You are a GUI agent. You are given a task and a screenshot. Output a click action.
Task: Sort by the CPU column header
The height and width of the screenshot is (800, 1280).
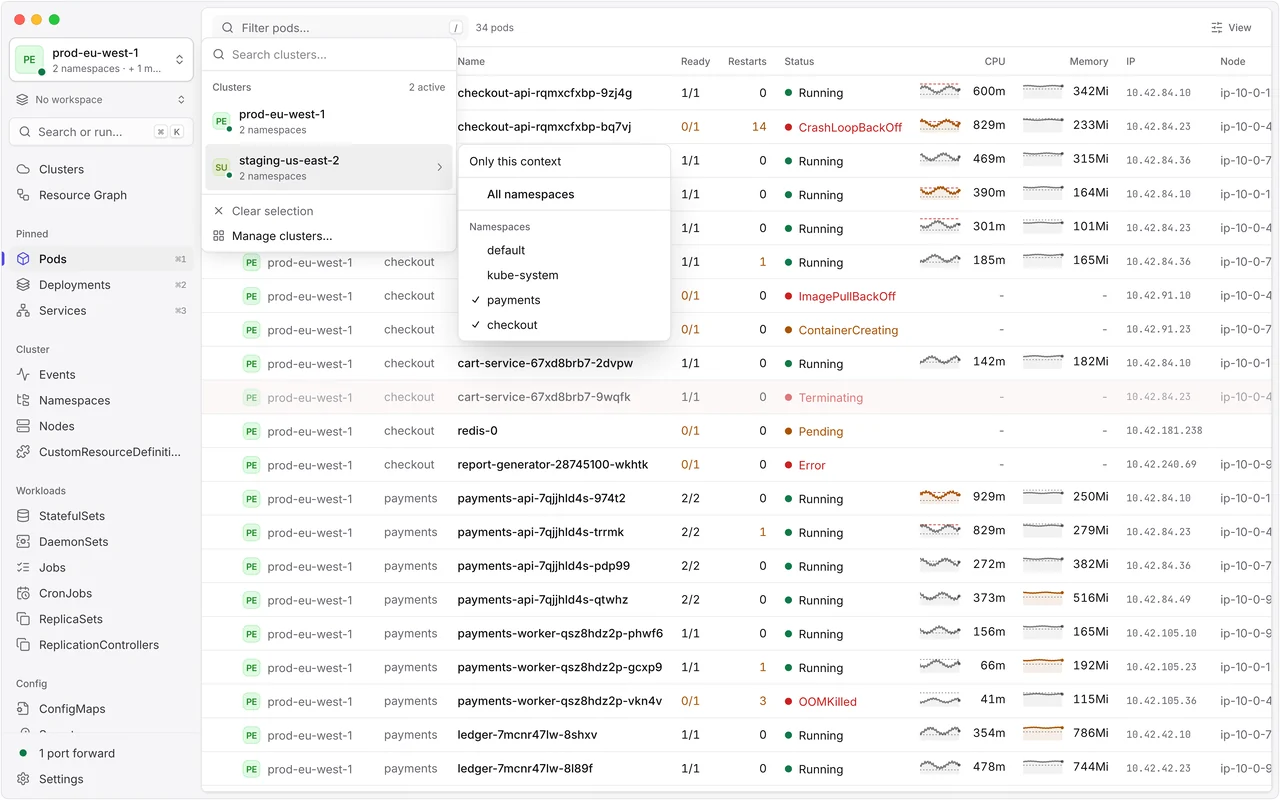[x=994, y=61]
